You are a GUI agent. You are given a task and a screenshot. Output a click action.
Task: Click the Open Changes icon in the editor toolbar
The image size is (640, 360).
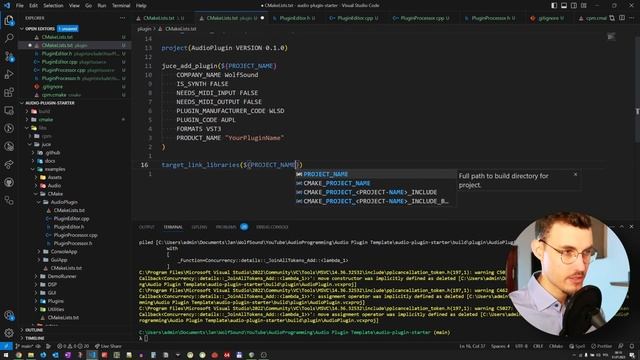pos(612,18)
